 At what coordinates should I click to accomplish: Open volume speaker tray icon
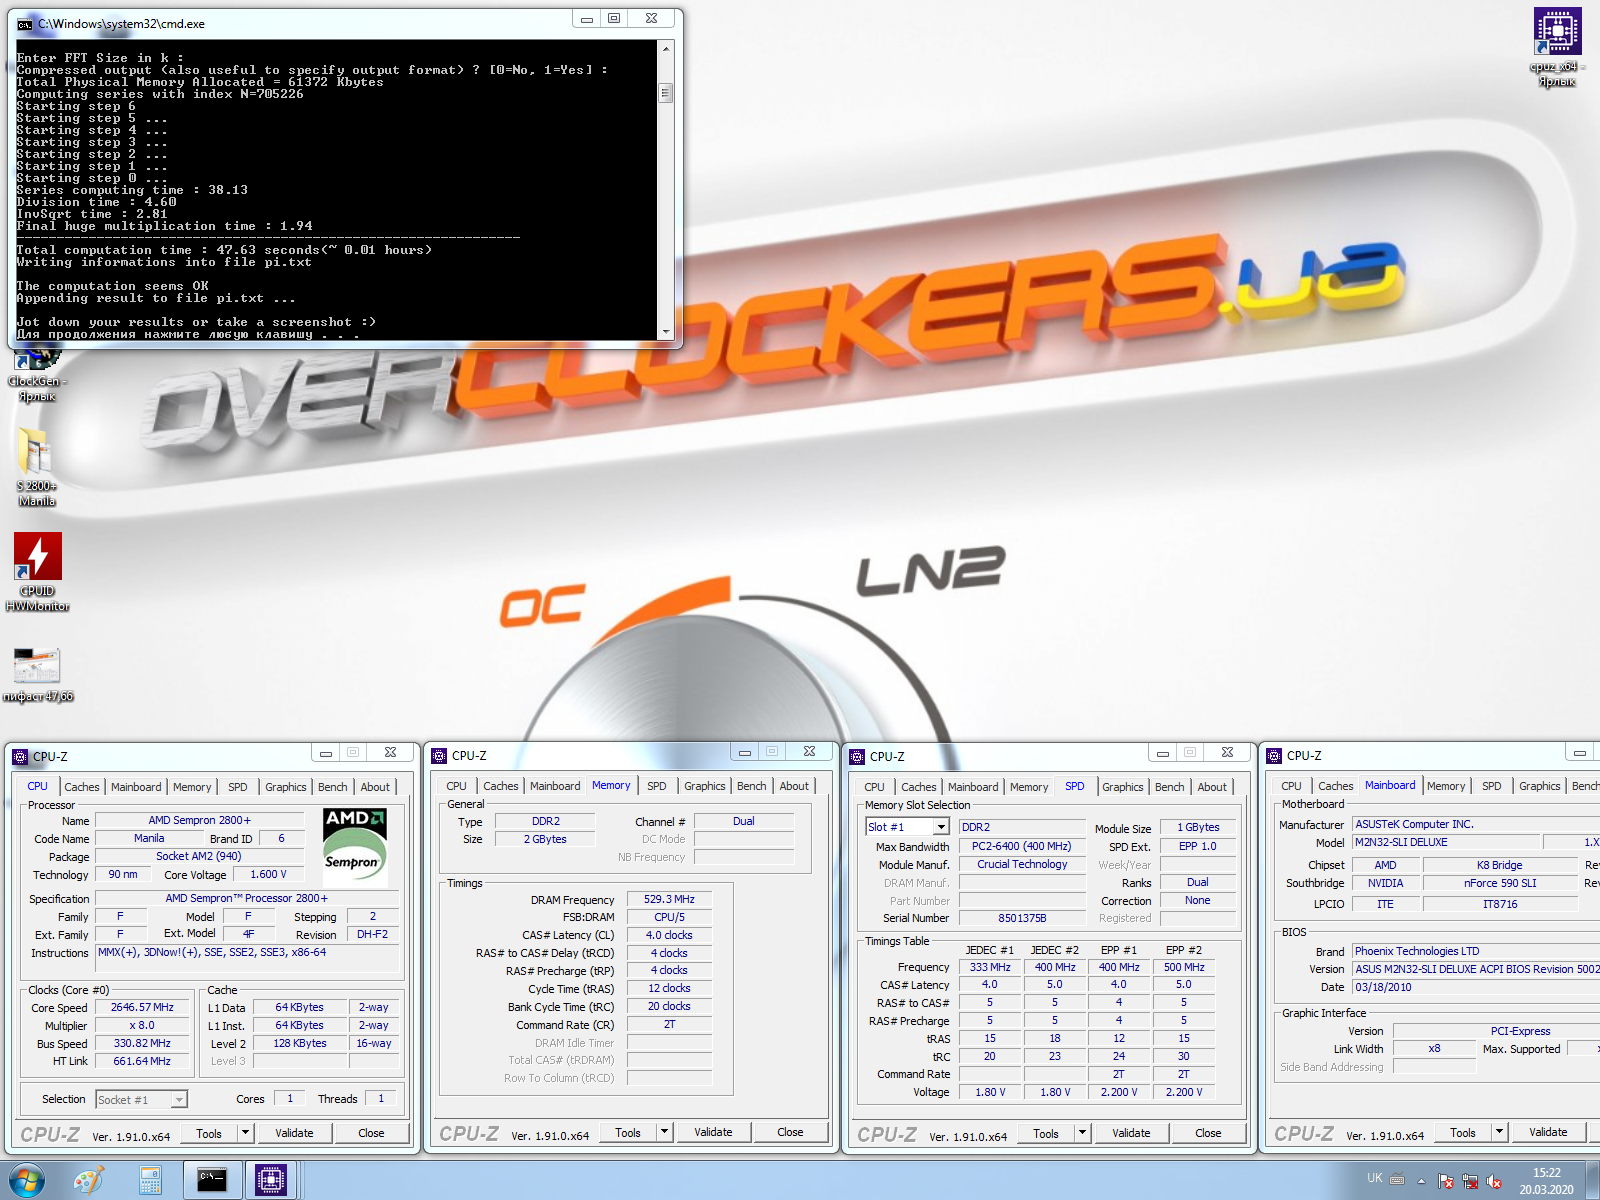tap(1494, 1181)
